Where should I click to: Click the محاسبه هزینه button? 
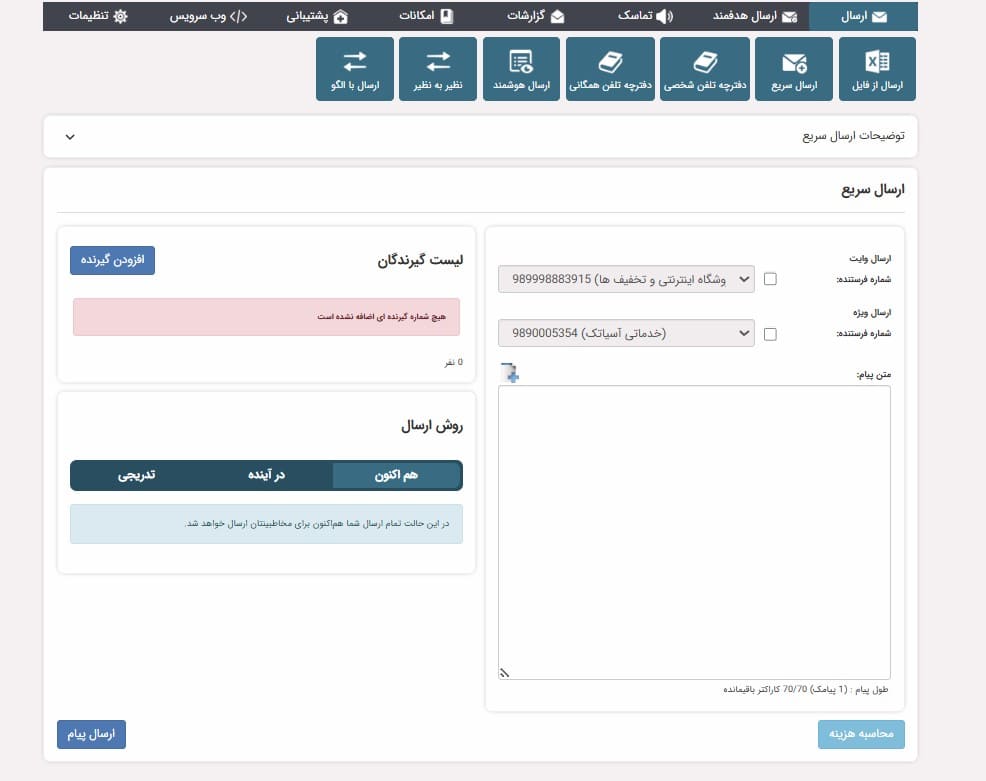pos(860,734)
